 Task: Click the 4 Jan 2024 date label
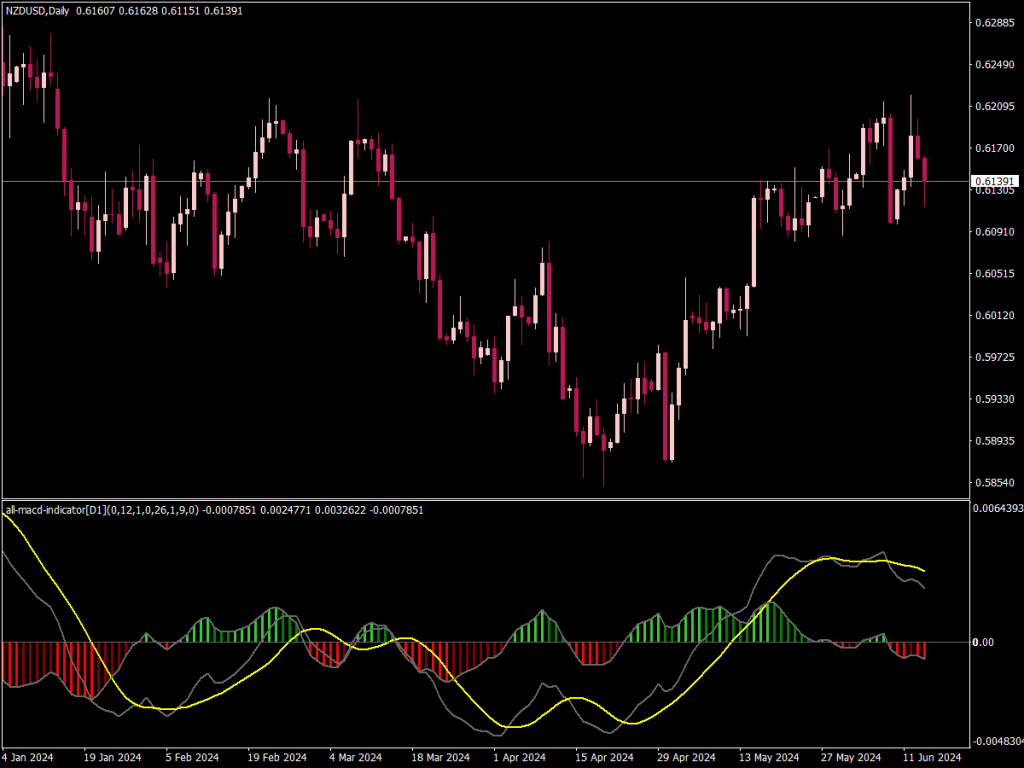27,758
